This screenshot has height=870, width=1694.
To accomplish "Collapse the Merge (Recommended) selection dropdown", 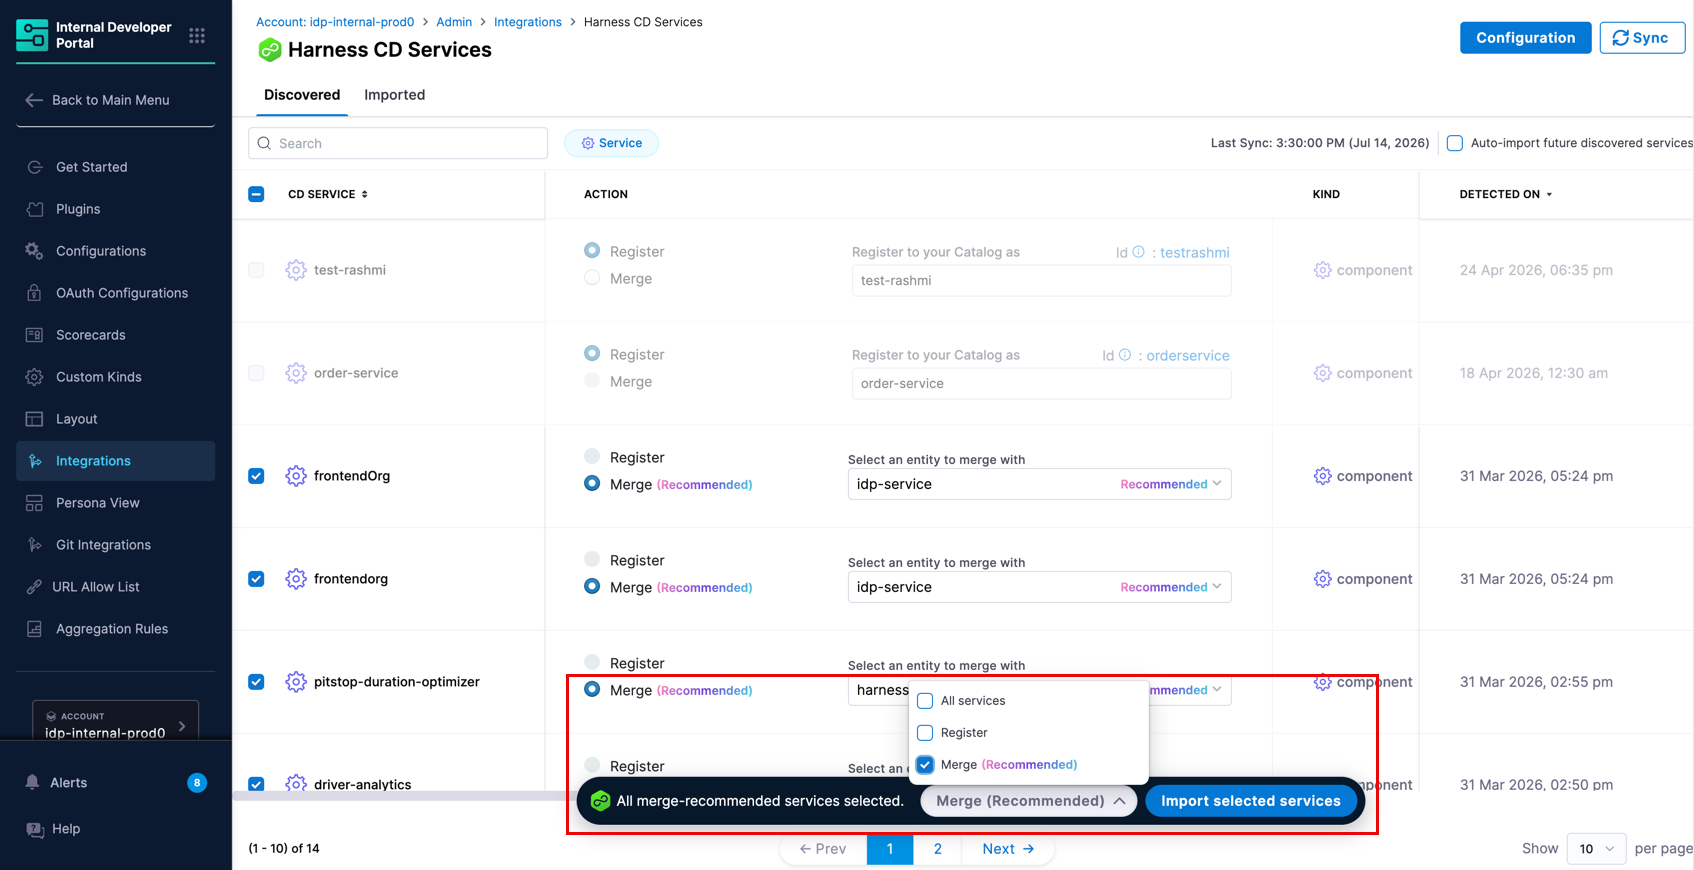I will (x=1029, y=801).
